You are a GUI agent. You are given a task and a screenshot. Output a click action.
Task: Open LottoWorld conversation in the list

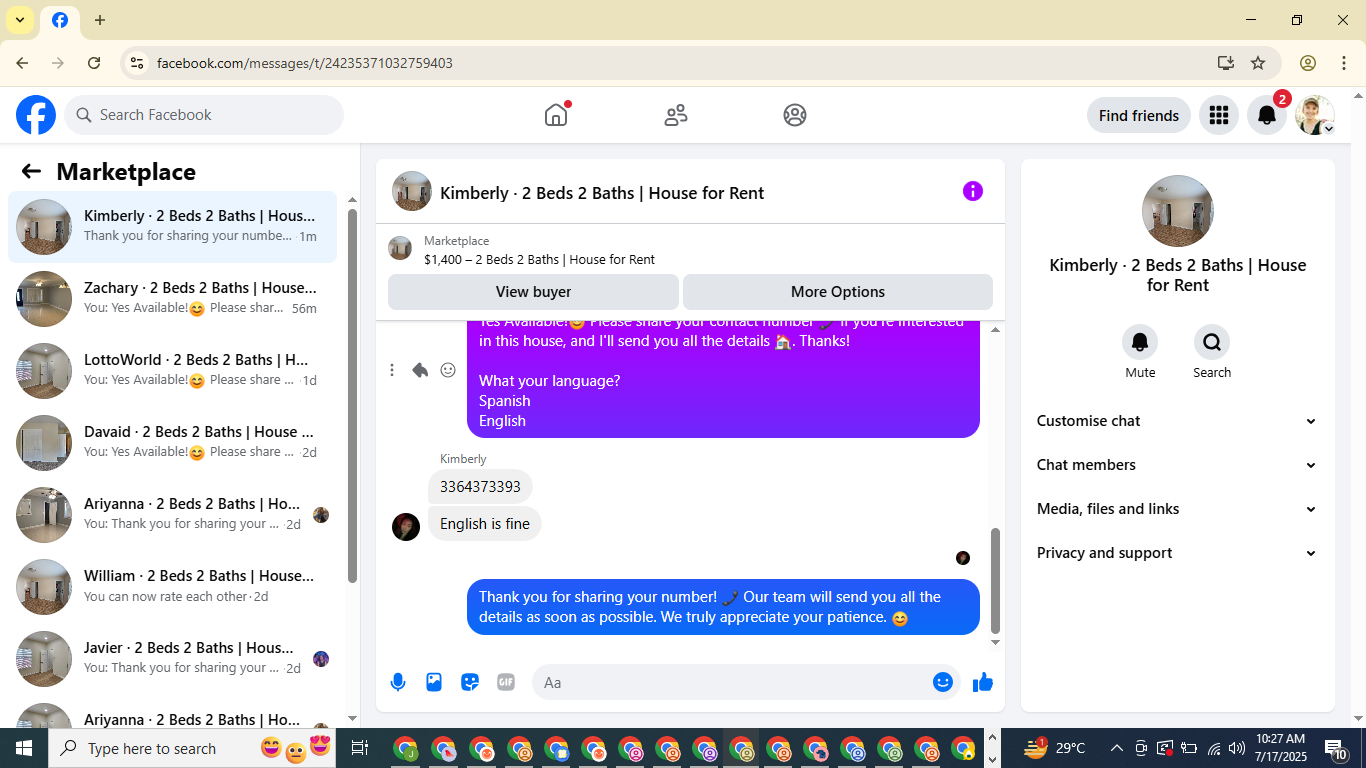click(173, 370)
